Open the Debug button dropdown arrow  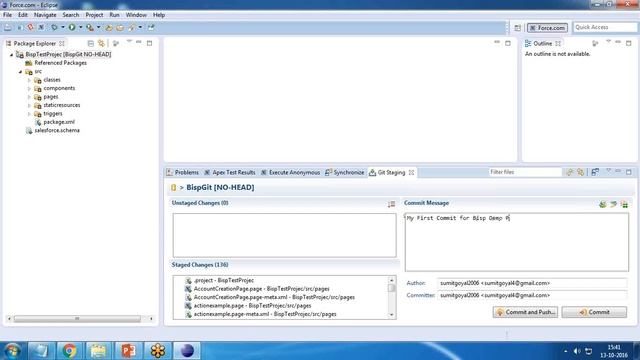[x=63, y=27]
